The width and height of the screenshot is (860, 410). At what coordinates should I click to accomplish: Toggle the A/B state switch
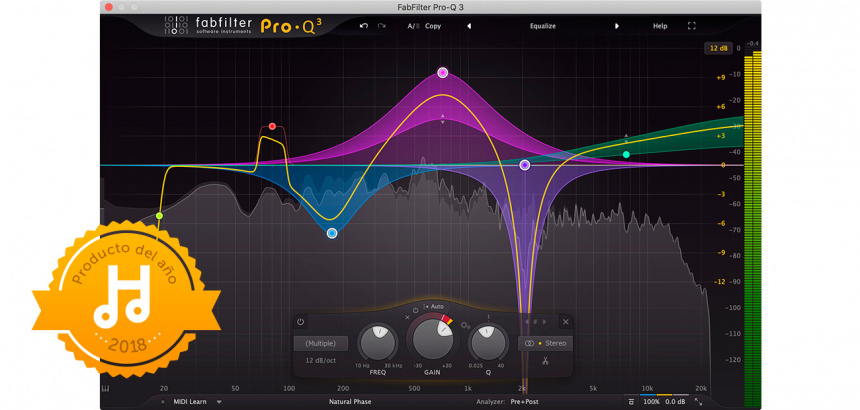tap(412, 26)
